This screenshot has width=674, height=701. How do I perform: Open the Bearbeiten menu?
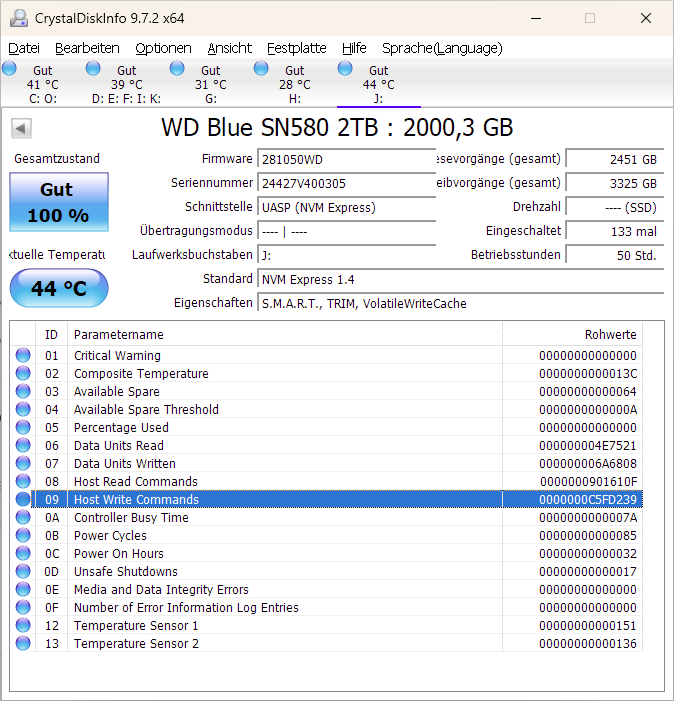click(x=87, y=48)
